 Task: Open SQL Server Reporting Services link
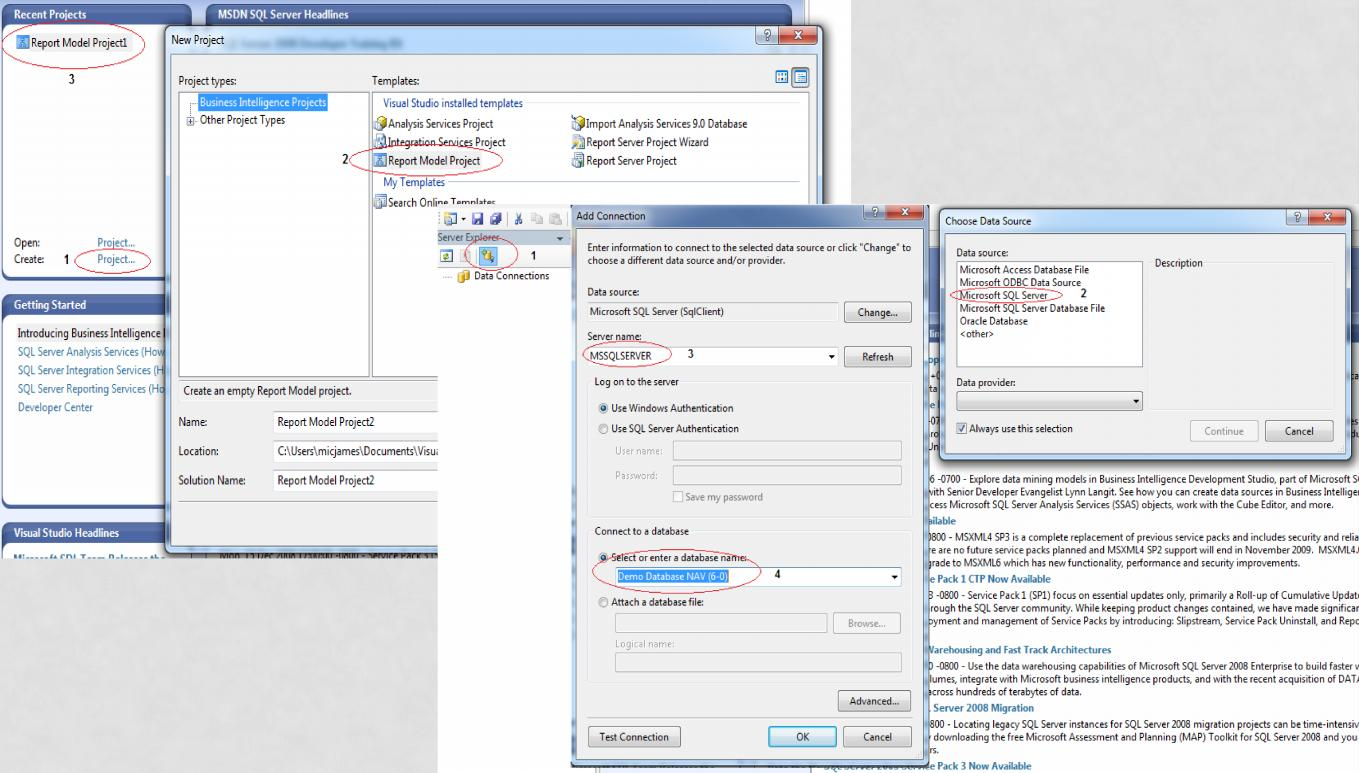click(x=91, y=388)
